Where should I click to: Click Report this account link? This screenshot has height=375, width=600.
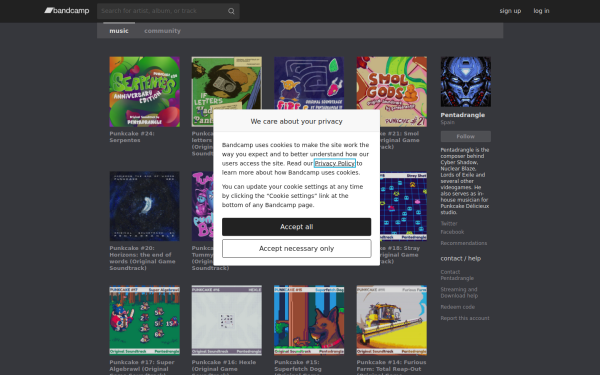tap(465, 318)
